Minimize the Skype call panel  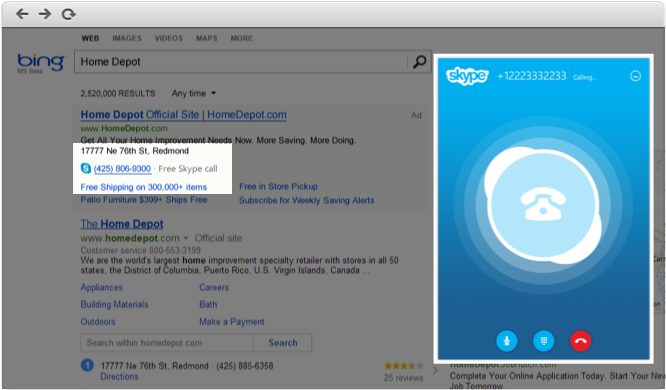pyautogui.click(x=635, y=76)
